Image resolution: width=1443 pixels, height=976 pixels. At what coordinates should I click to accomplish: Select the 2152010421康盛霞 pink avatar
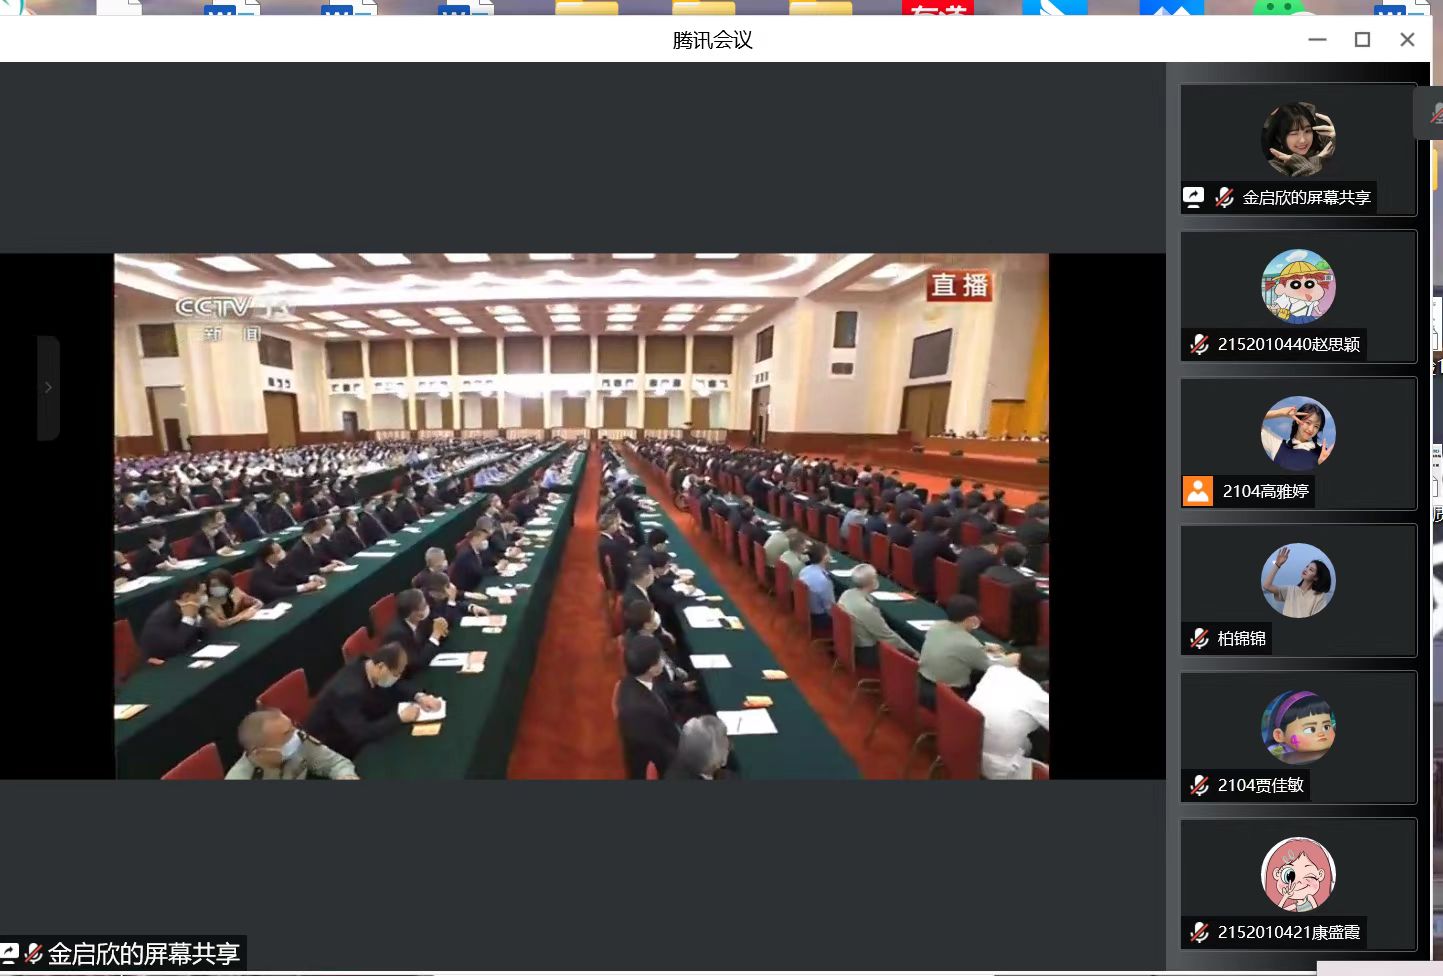[x=1298, y=874]
